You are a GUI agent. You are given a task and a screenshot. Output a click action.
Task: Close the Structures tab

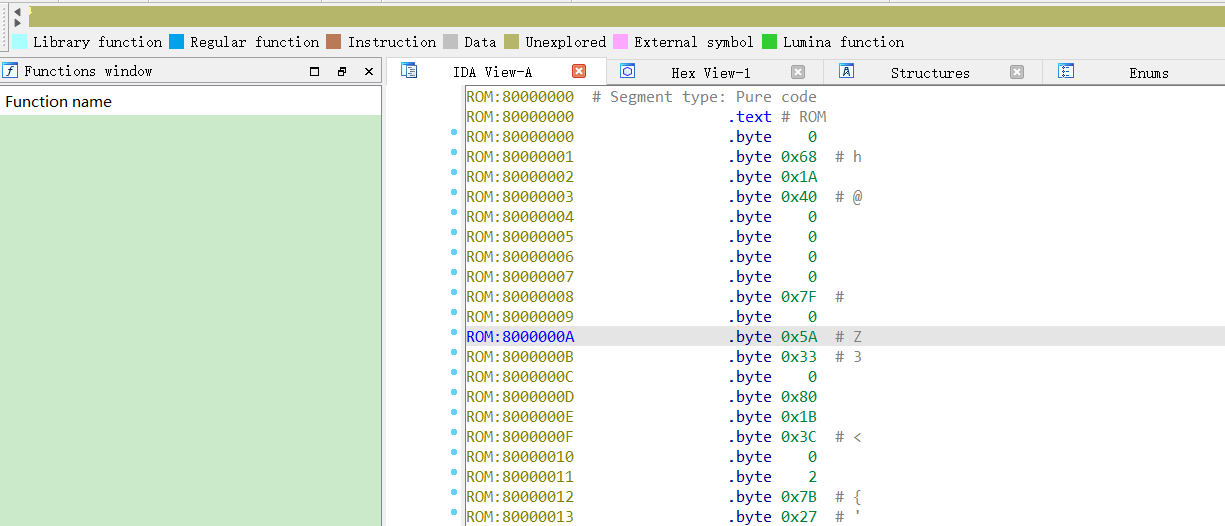(x=1017, y=72)
